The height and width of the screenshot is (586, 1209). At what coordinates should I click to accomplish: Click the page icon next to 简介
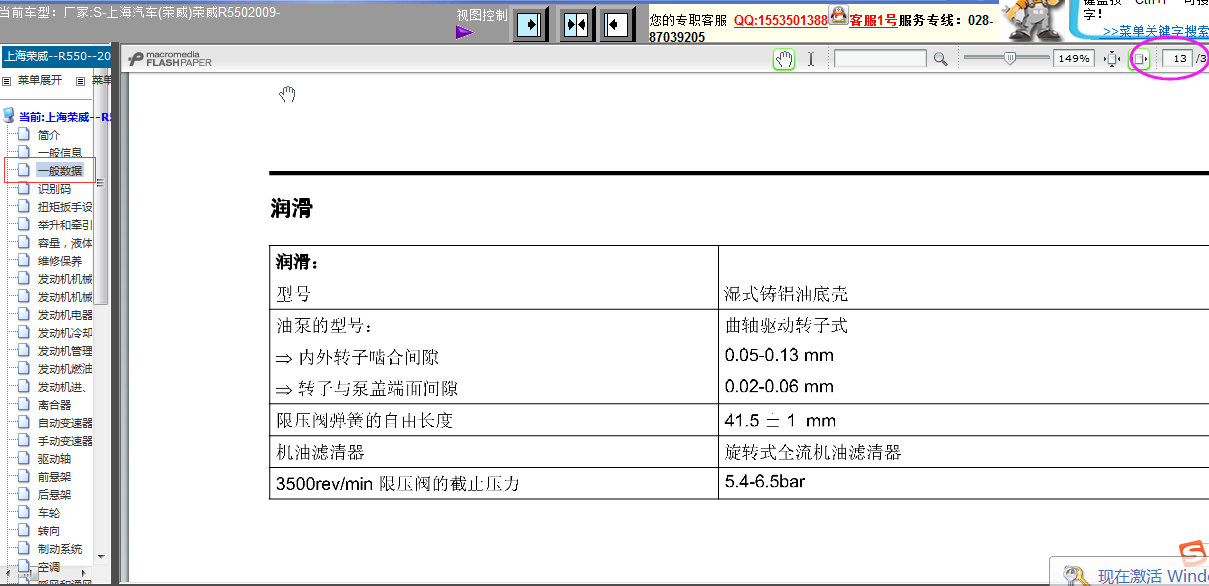point(25,134)
